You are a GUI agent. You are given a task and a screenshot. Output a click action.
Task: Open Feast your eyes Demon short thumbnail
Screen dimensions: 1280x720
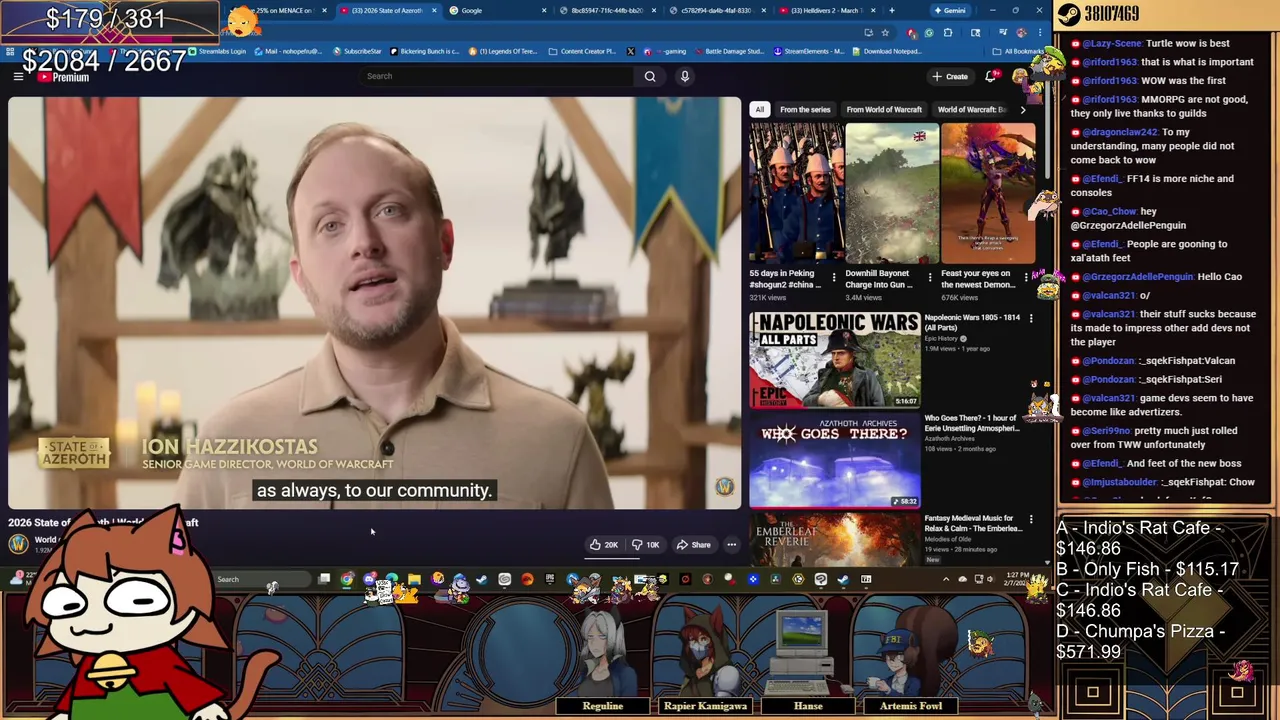pyautogui.click(x=988, y=193)
